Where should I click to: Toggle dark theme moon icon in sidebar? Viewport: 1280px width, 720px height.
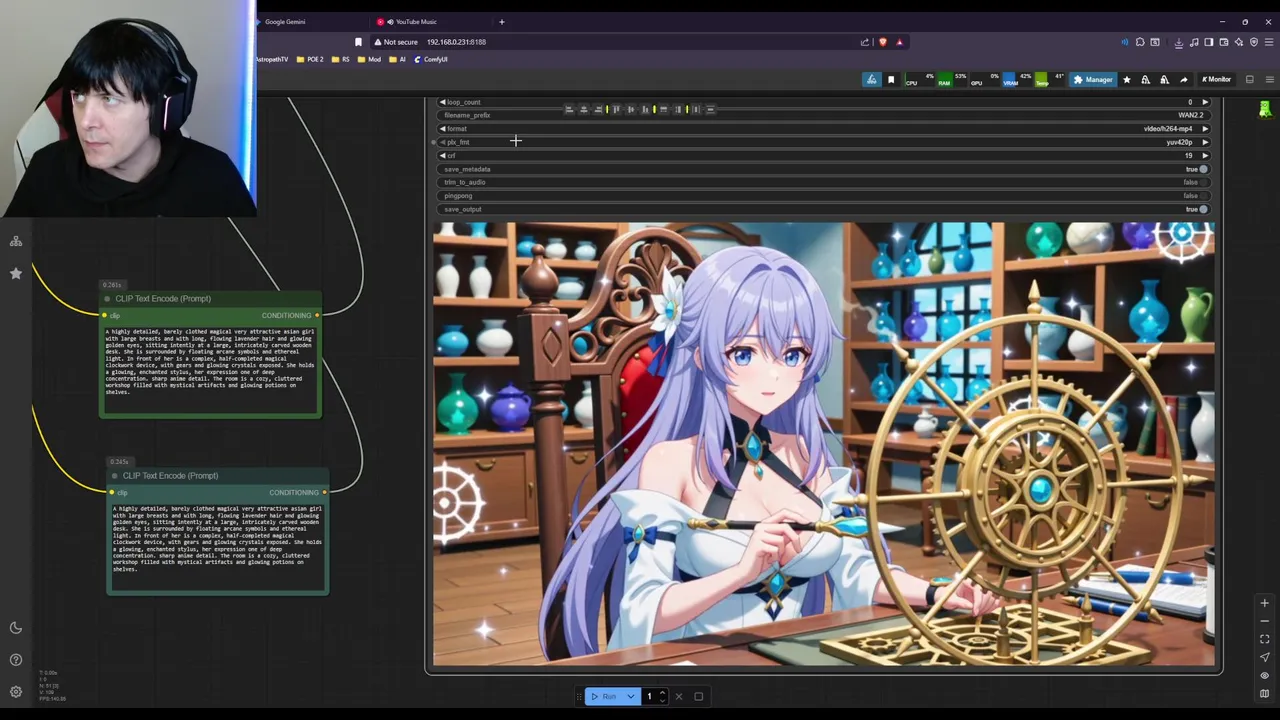pos(16,628)
